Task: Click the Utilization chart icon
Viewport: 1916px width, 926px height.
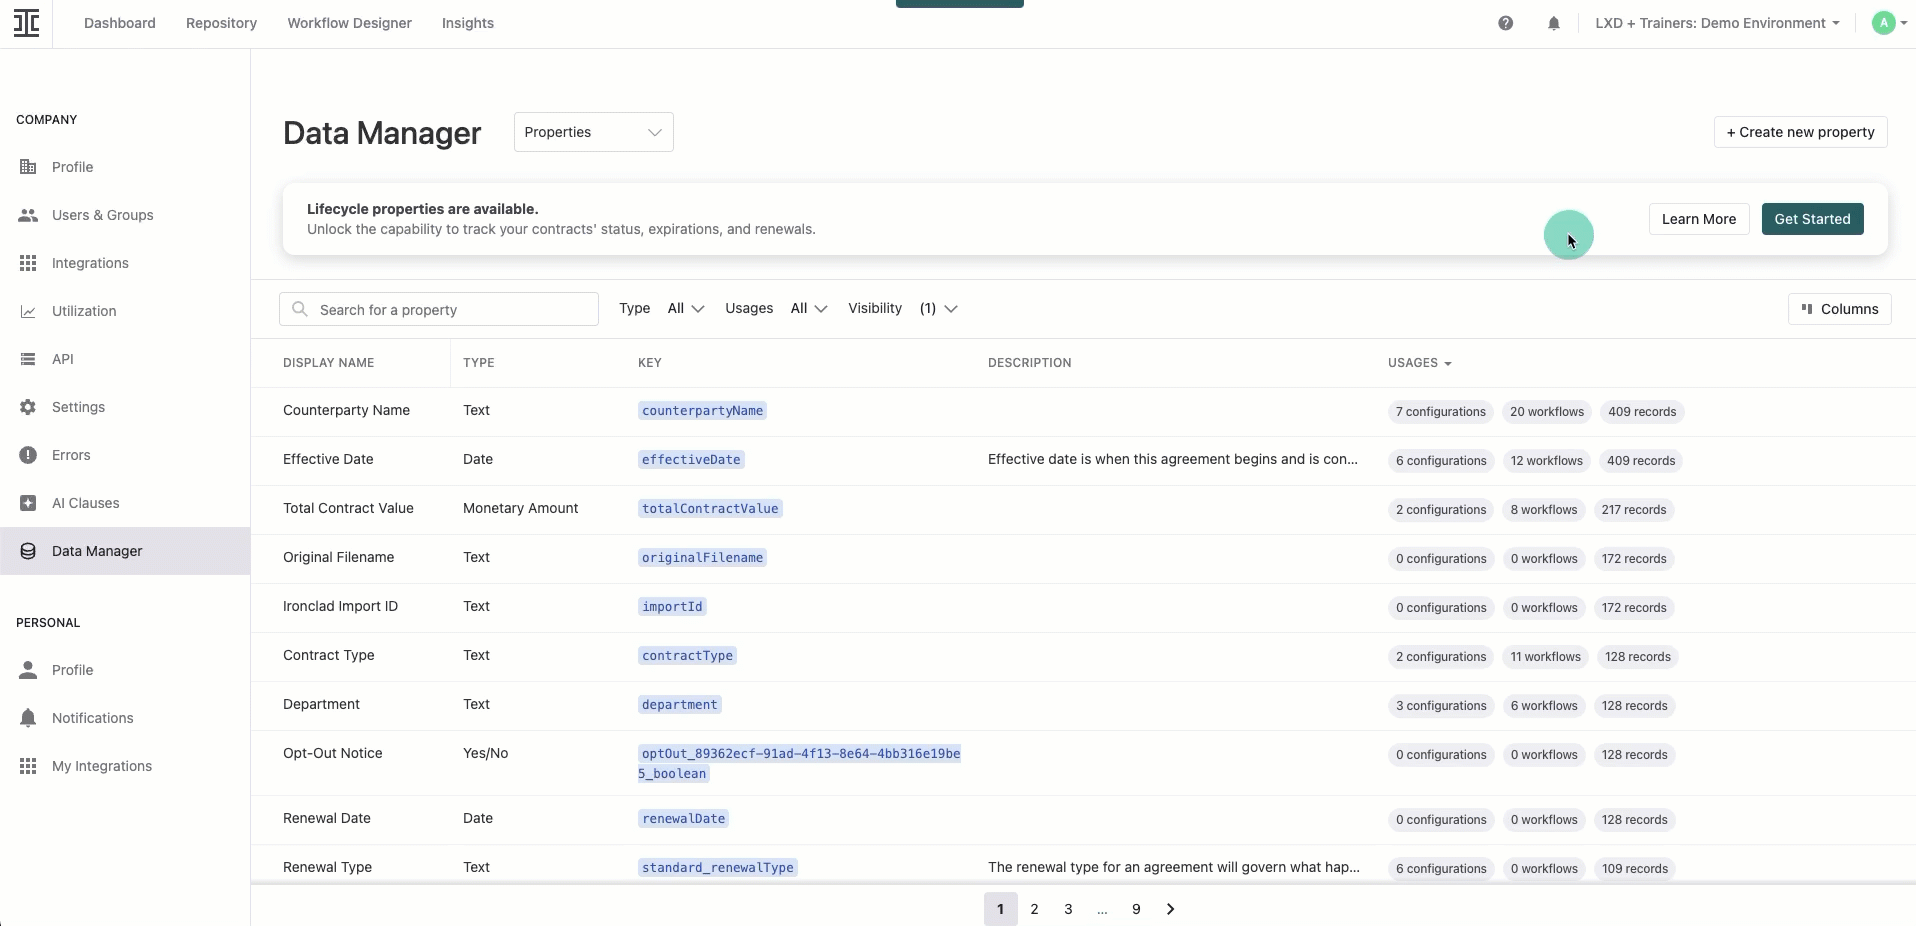Action: (28, 311)
